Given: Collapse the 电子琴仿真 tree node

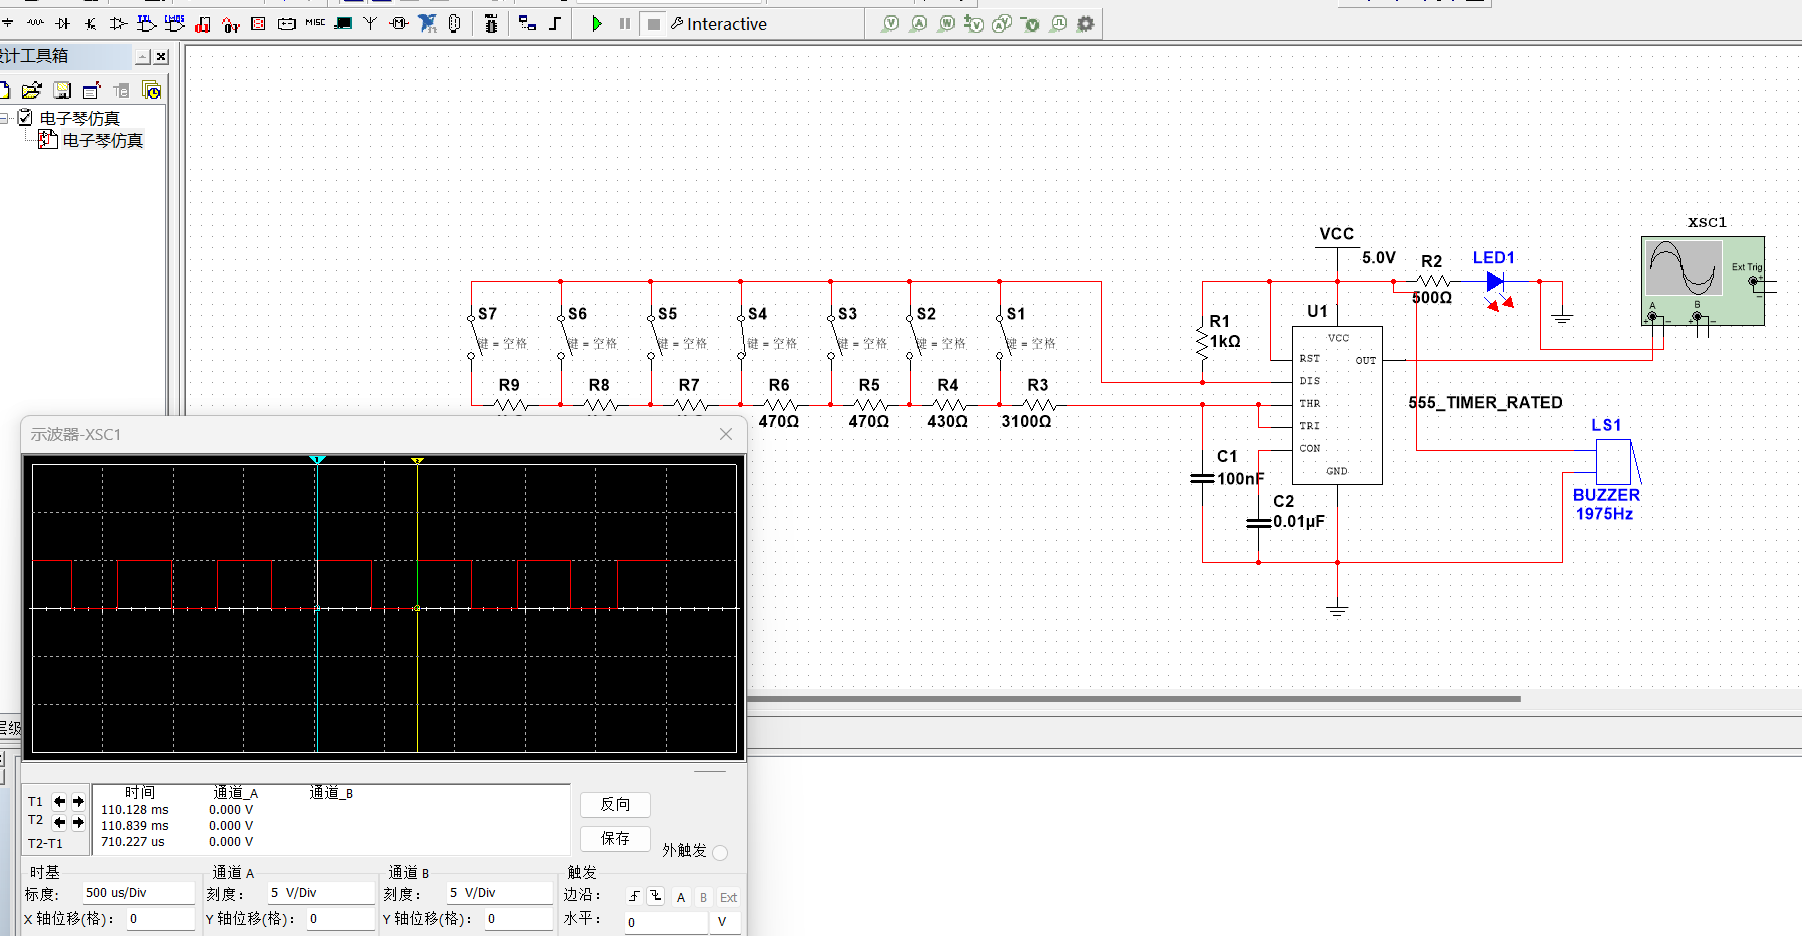Looking at the screenshot, I should [5, 118].
